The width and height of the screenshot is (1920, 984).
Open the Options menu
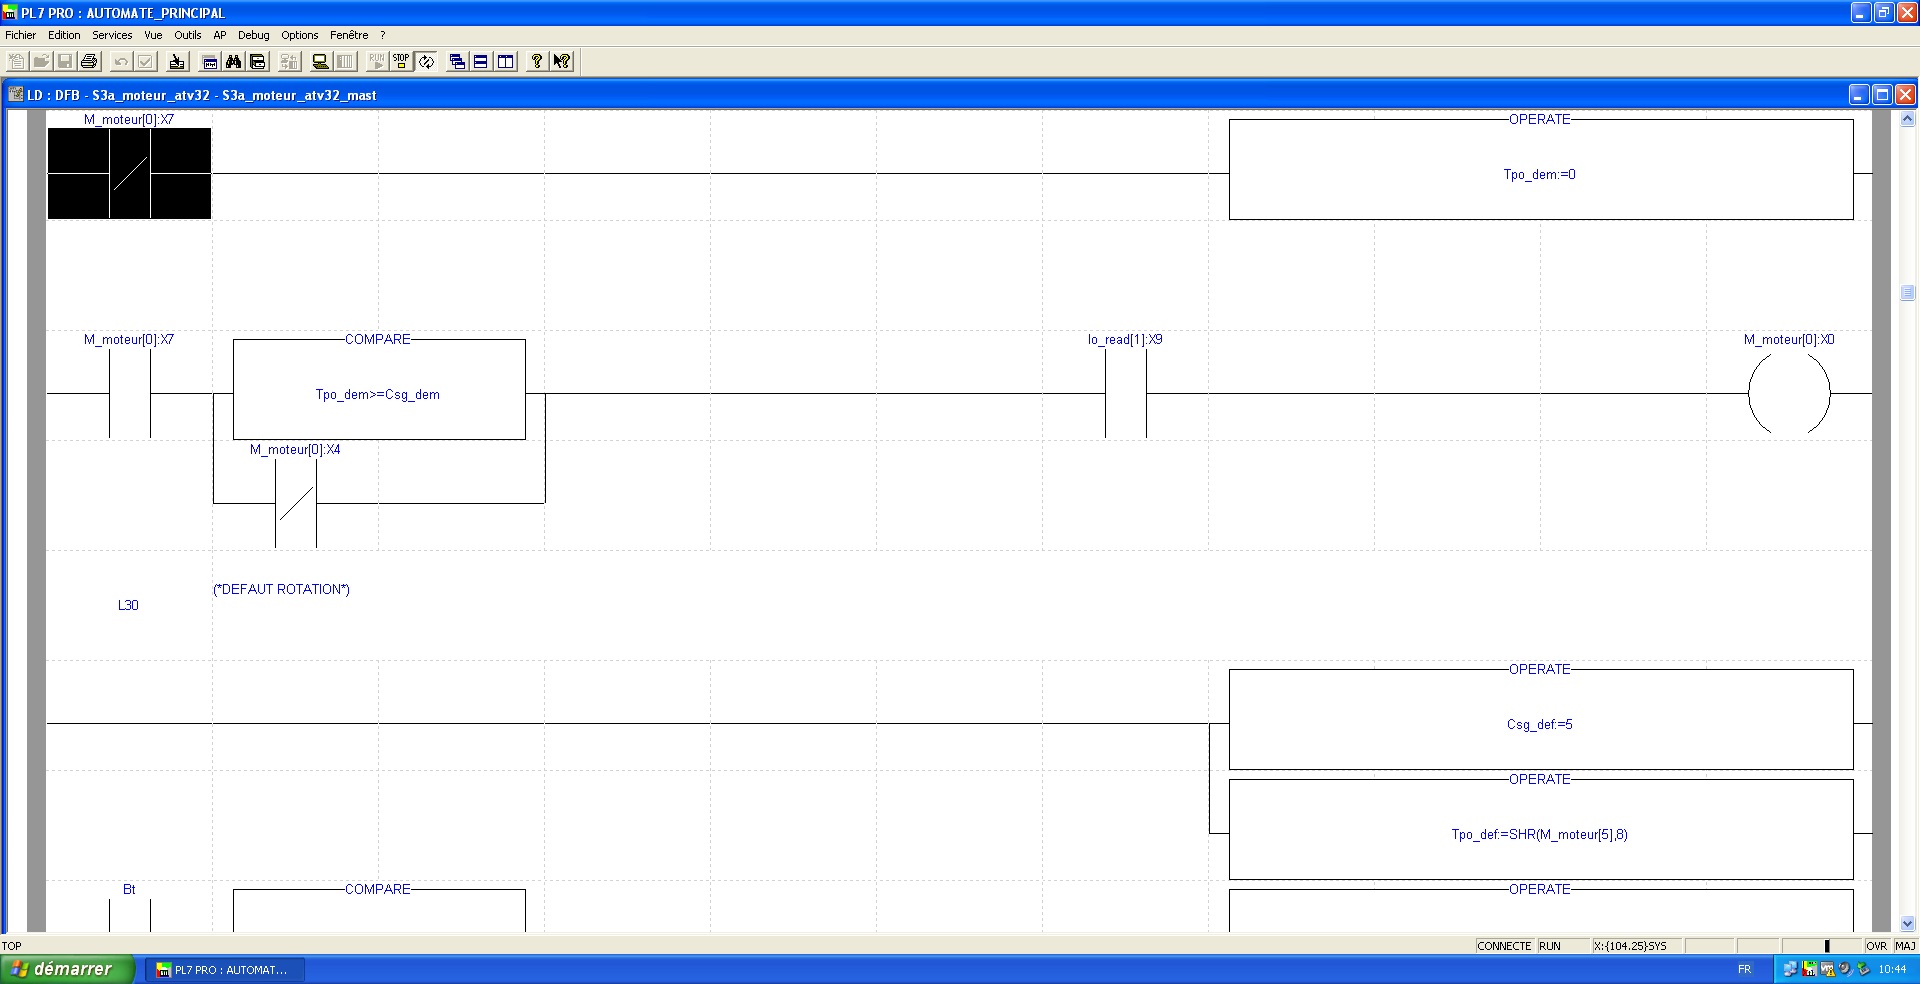click(300, 35)
